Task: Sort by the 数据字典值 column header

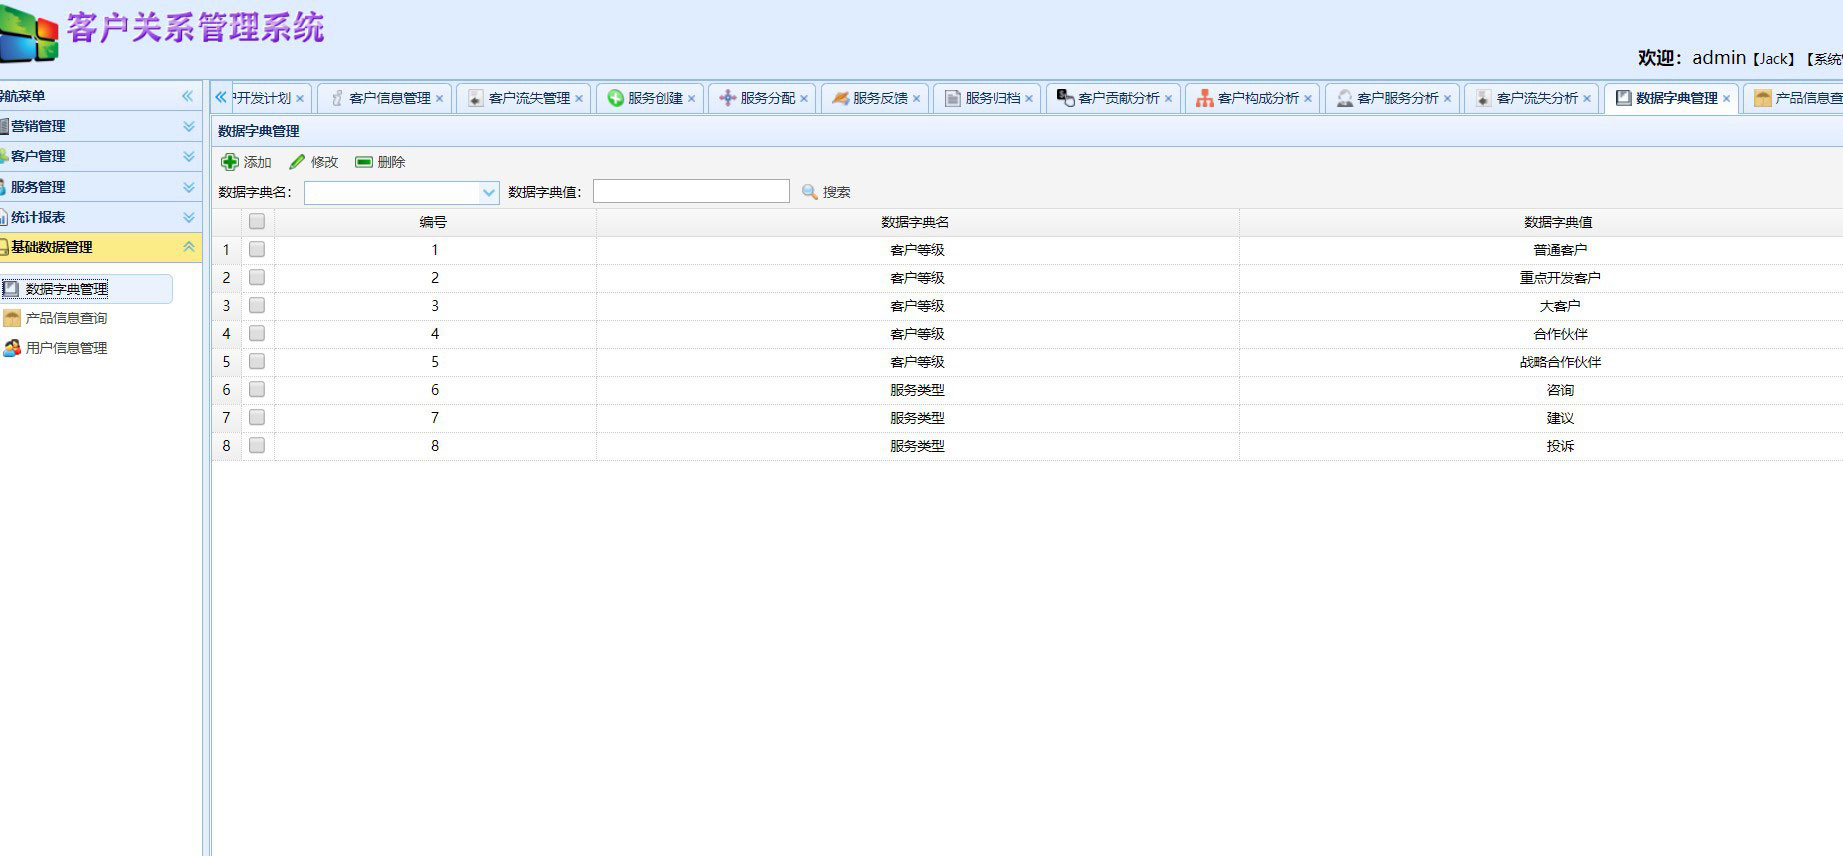Action: pos(1558,222)
